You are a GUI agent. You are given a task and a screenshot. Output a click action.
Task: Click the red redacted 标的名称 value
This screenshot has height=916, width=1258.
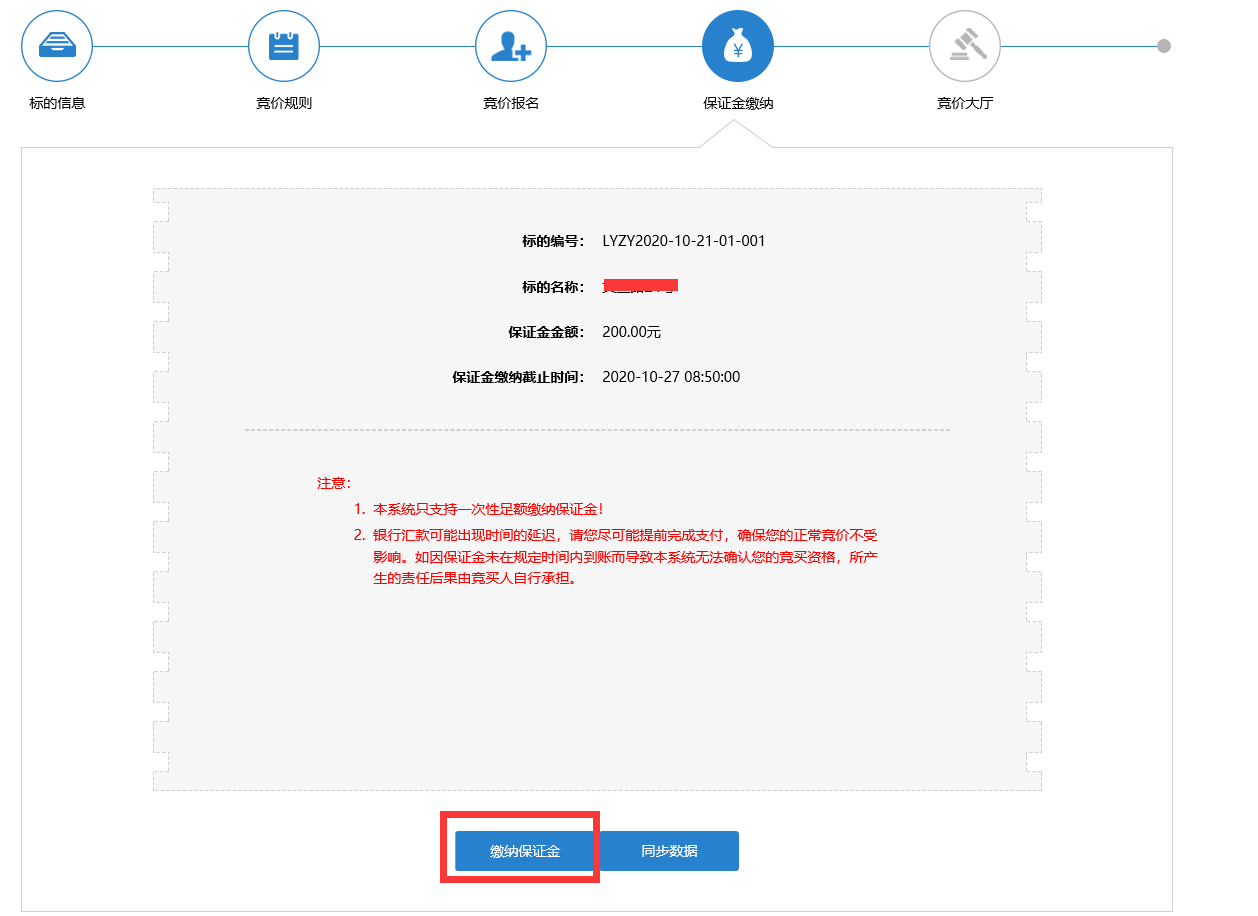click(640, 286)
